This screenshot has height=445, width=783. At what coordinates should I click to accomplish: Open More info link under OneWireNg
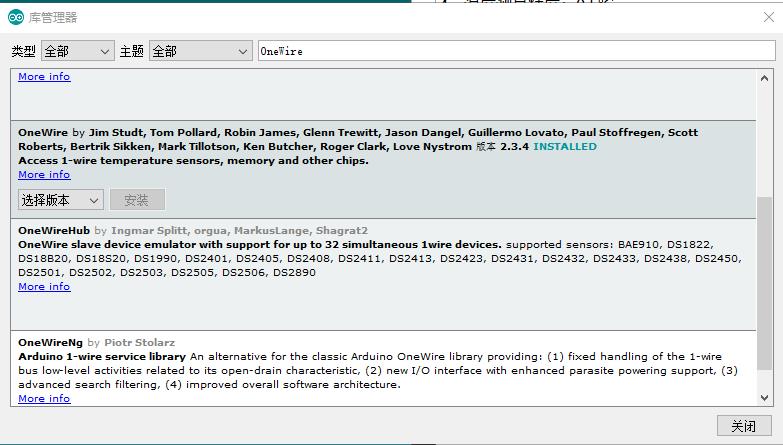pos(44,398)
